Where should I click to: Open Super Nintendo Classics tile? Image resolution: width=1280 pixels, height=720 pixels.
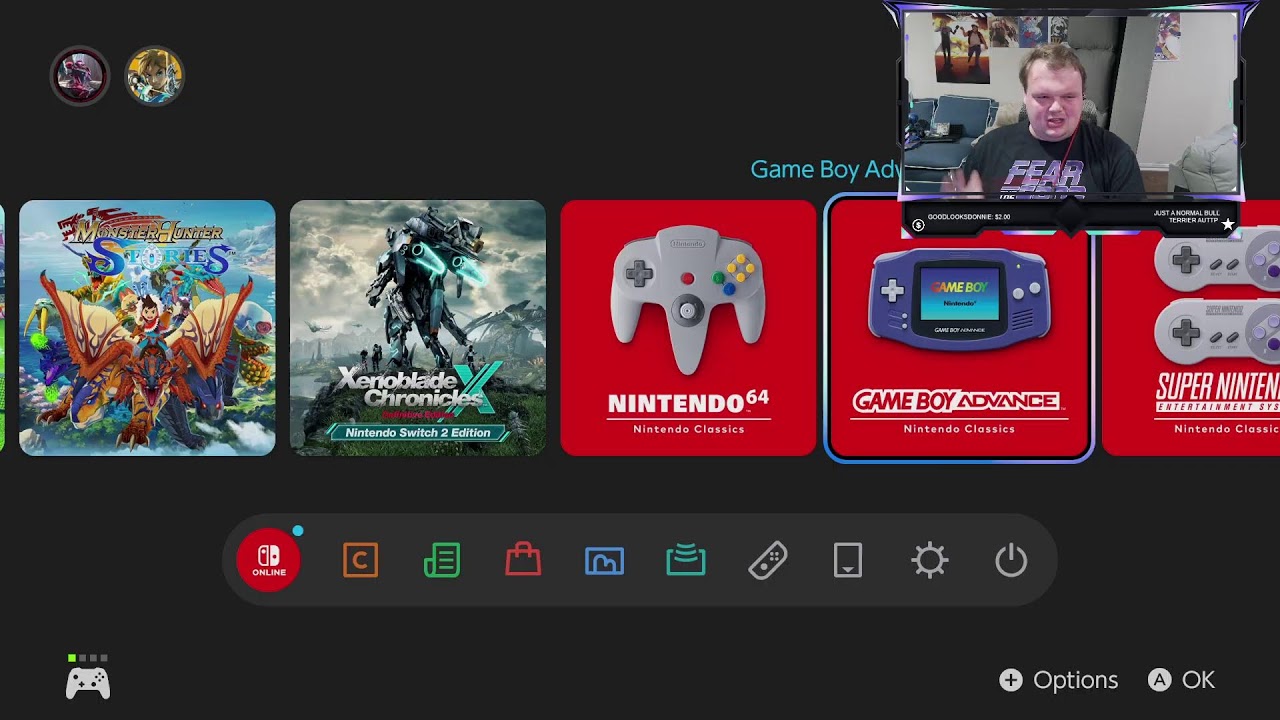(1191, 328)
